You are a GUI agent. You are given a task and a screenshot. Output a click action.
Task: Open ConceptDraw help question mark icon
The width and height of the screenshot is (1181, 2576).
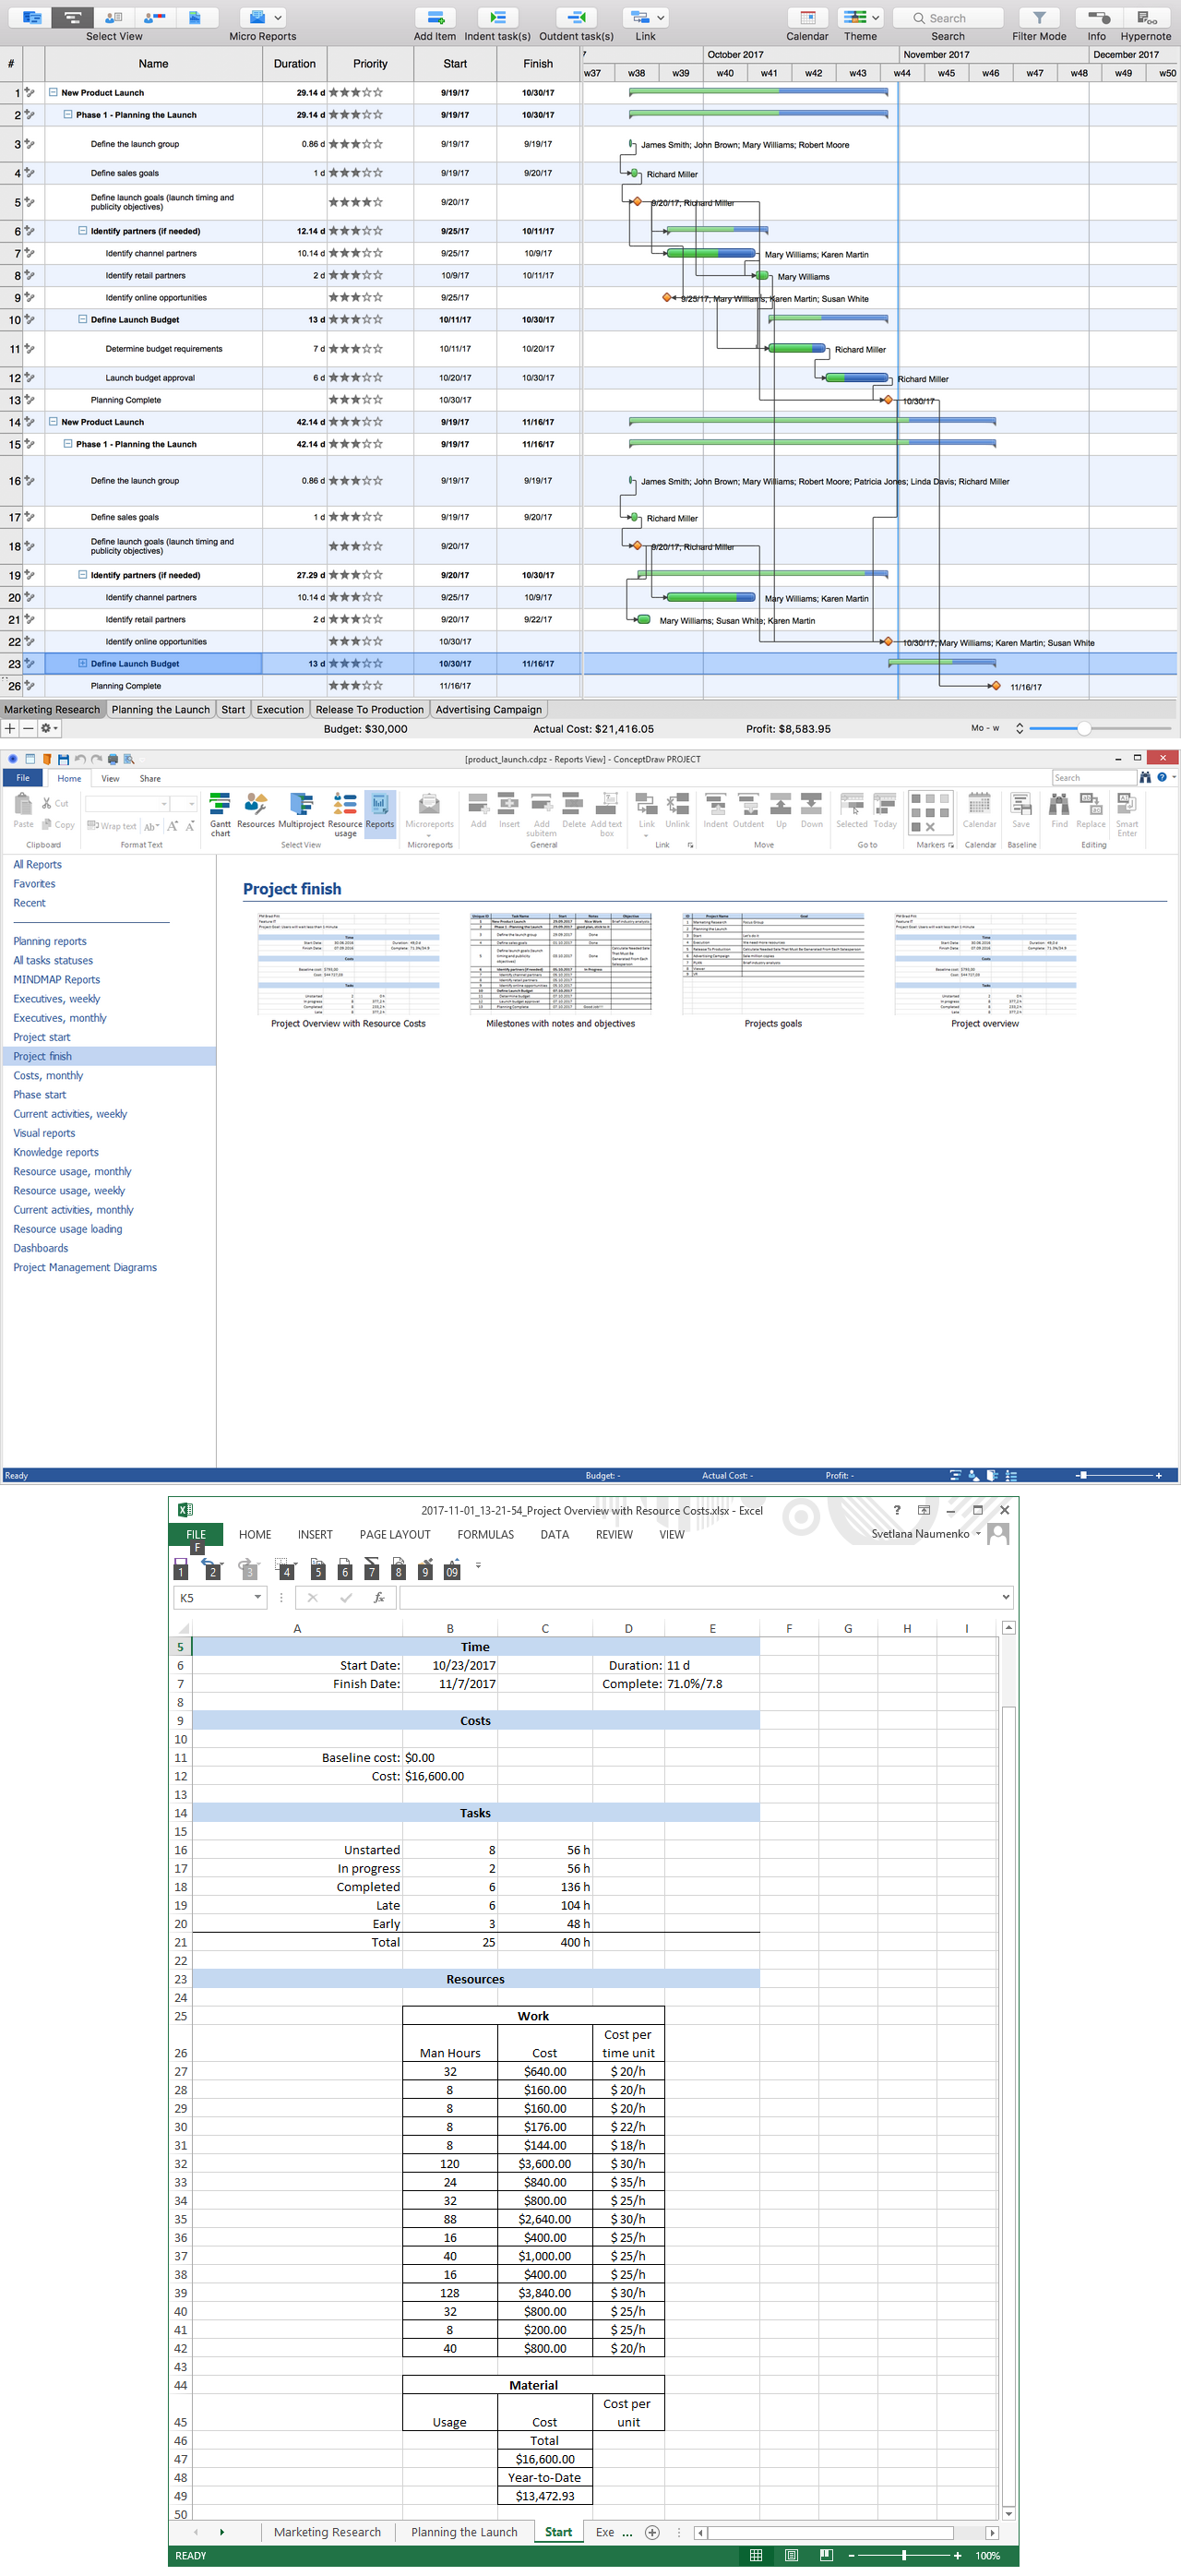pos(1161,777)
